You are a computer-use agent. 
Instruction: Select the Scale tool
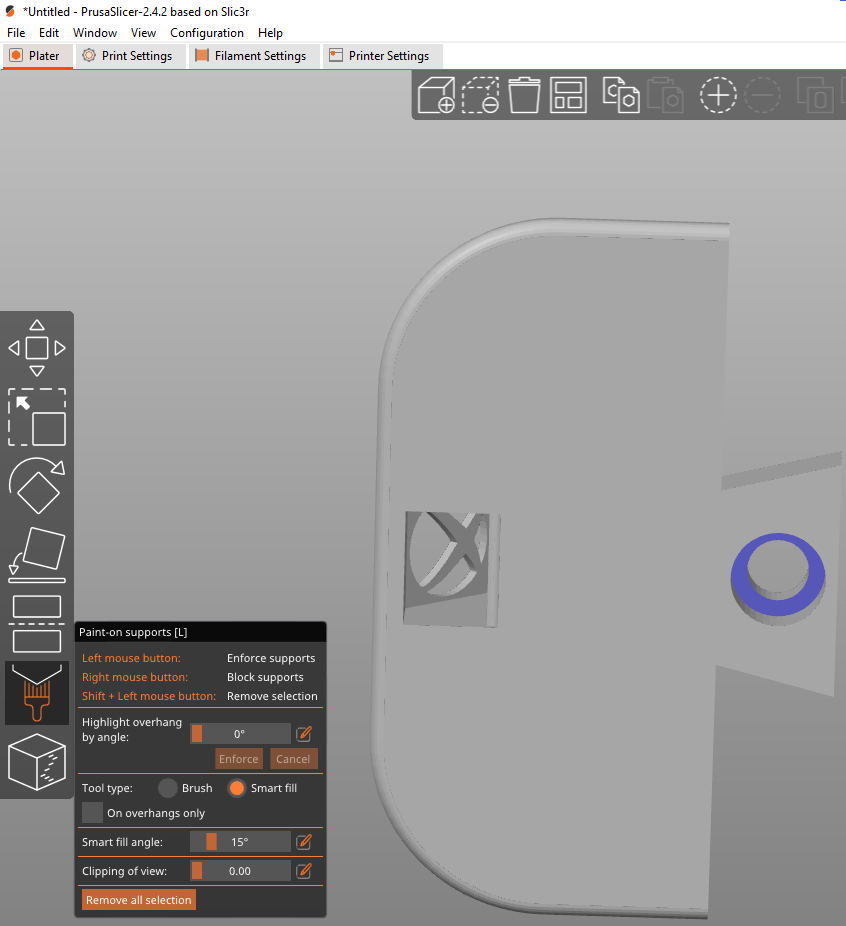click(x=37, y=417)
